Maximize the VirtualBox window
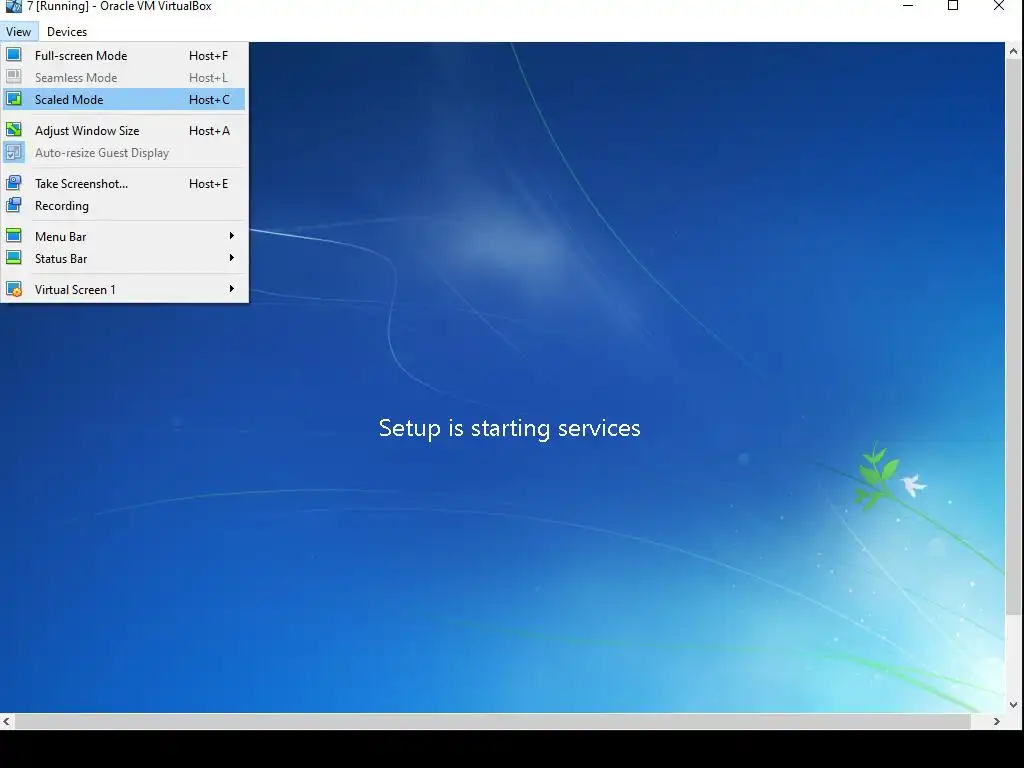 [953, 6]
